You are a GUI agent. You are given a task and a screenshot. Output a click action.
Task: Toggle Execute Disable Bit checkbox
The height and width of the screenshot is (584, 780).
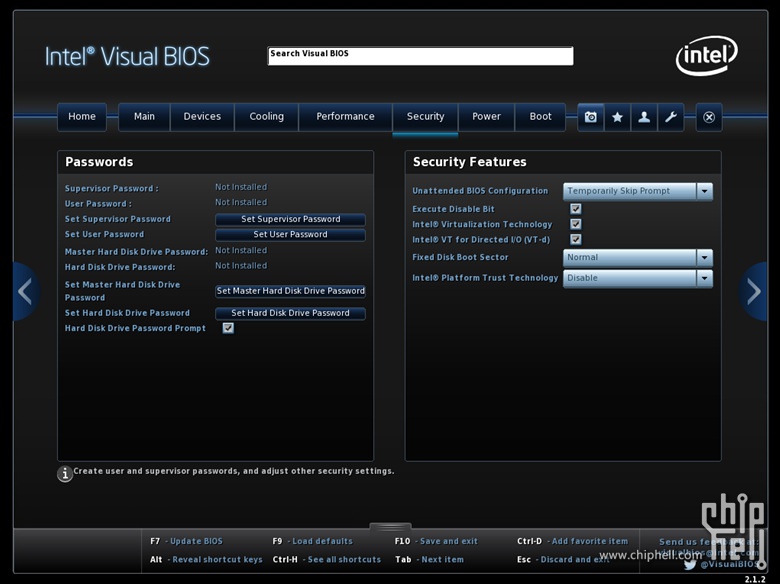coord(576,209)
